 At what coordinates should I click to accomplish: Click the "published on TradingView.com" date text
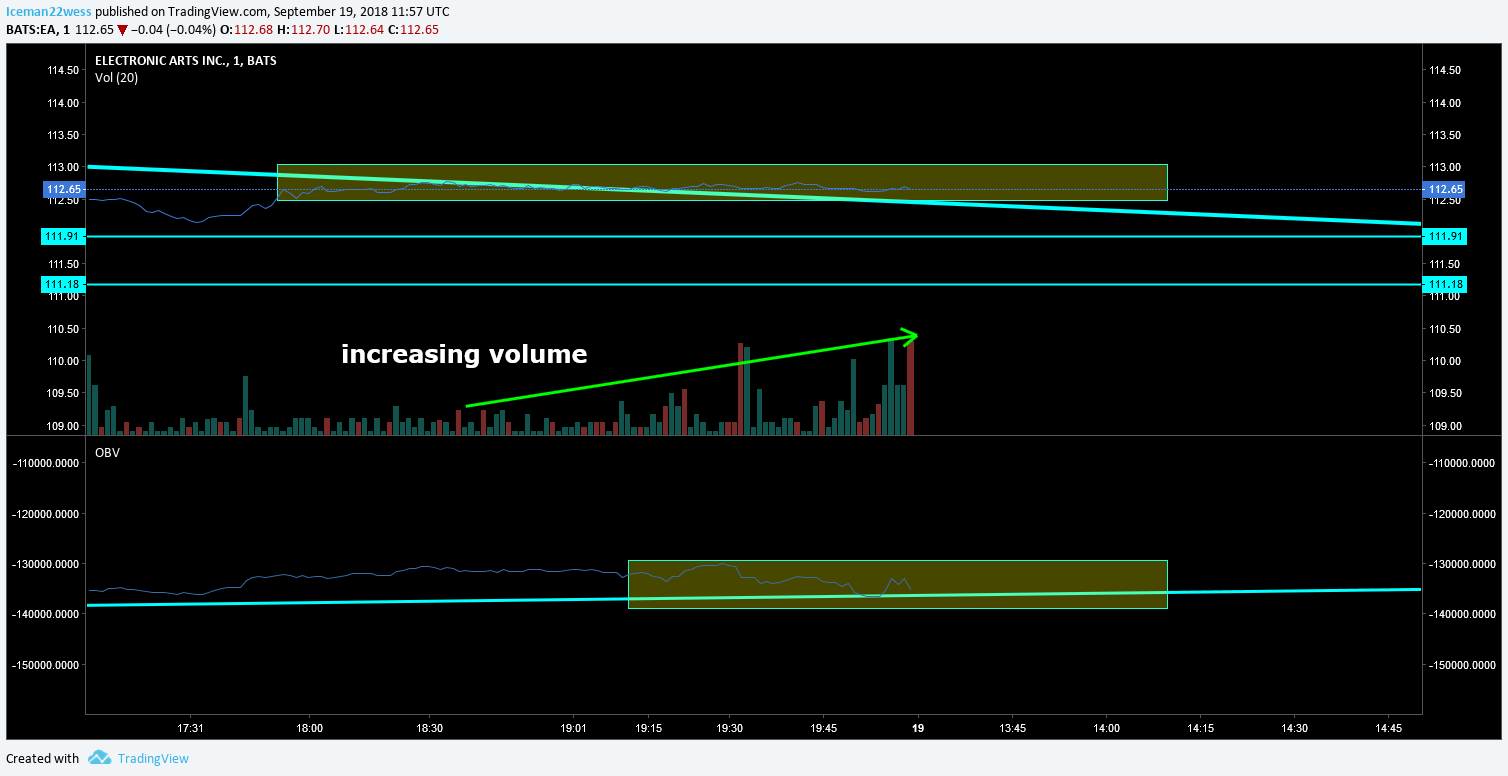[x=273, y=12]
